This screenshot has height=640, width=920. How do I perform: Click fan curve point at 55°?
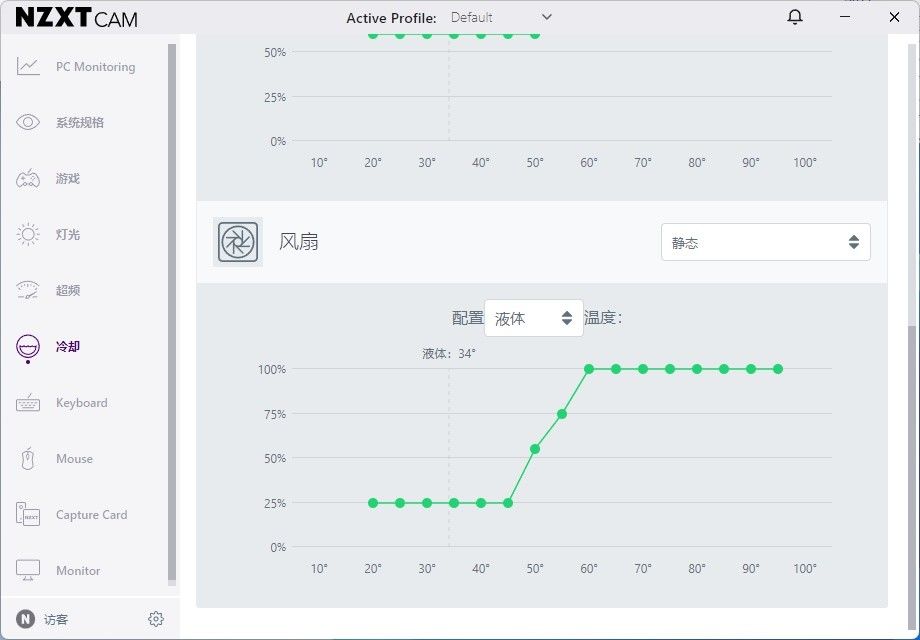pos(562,414)
